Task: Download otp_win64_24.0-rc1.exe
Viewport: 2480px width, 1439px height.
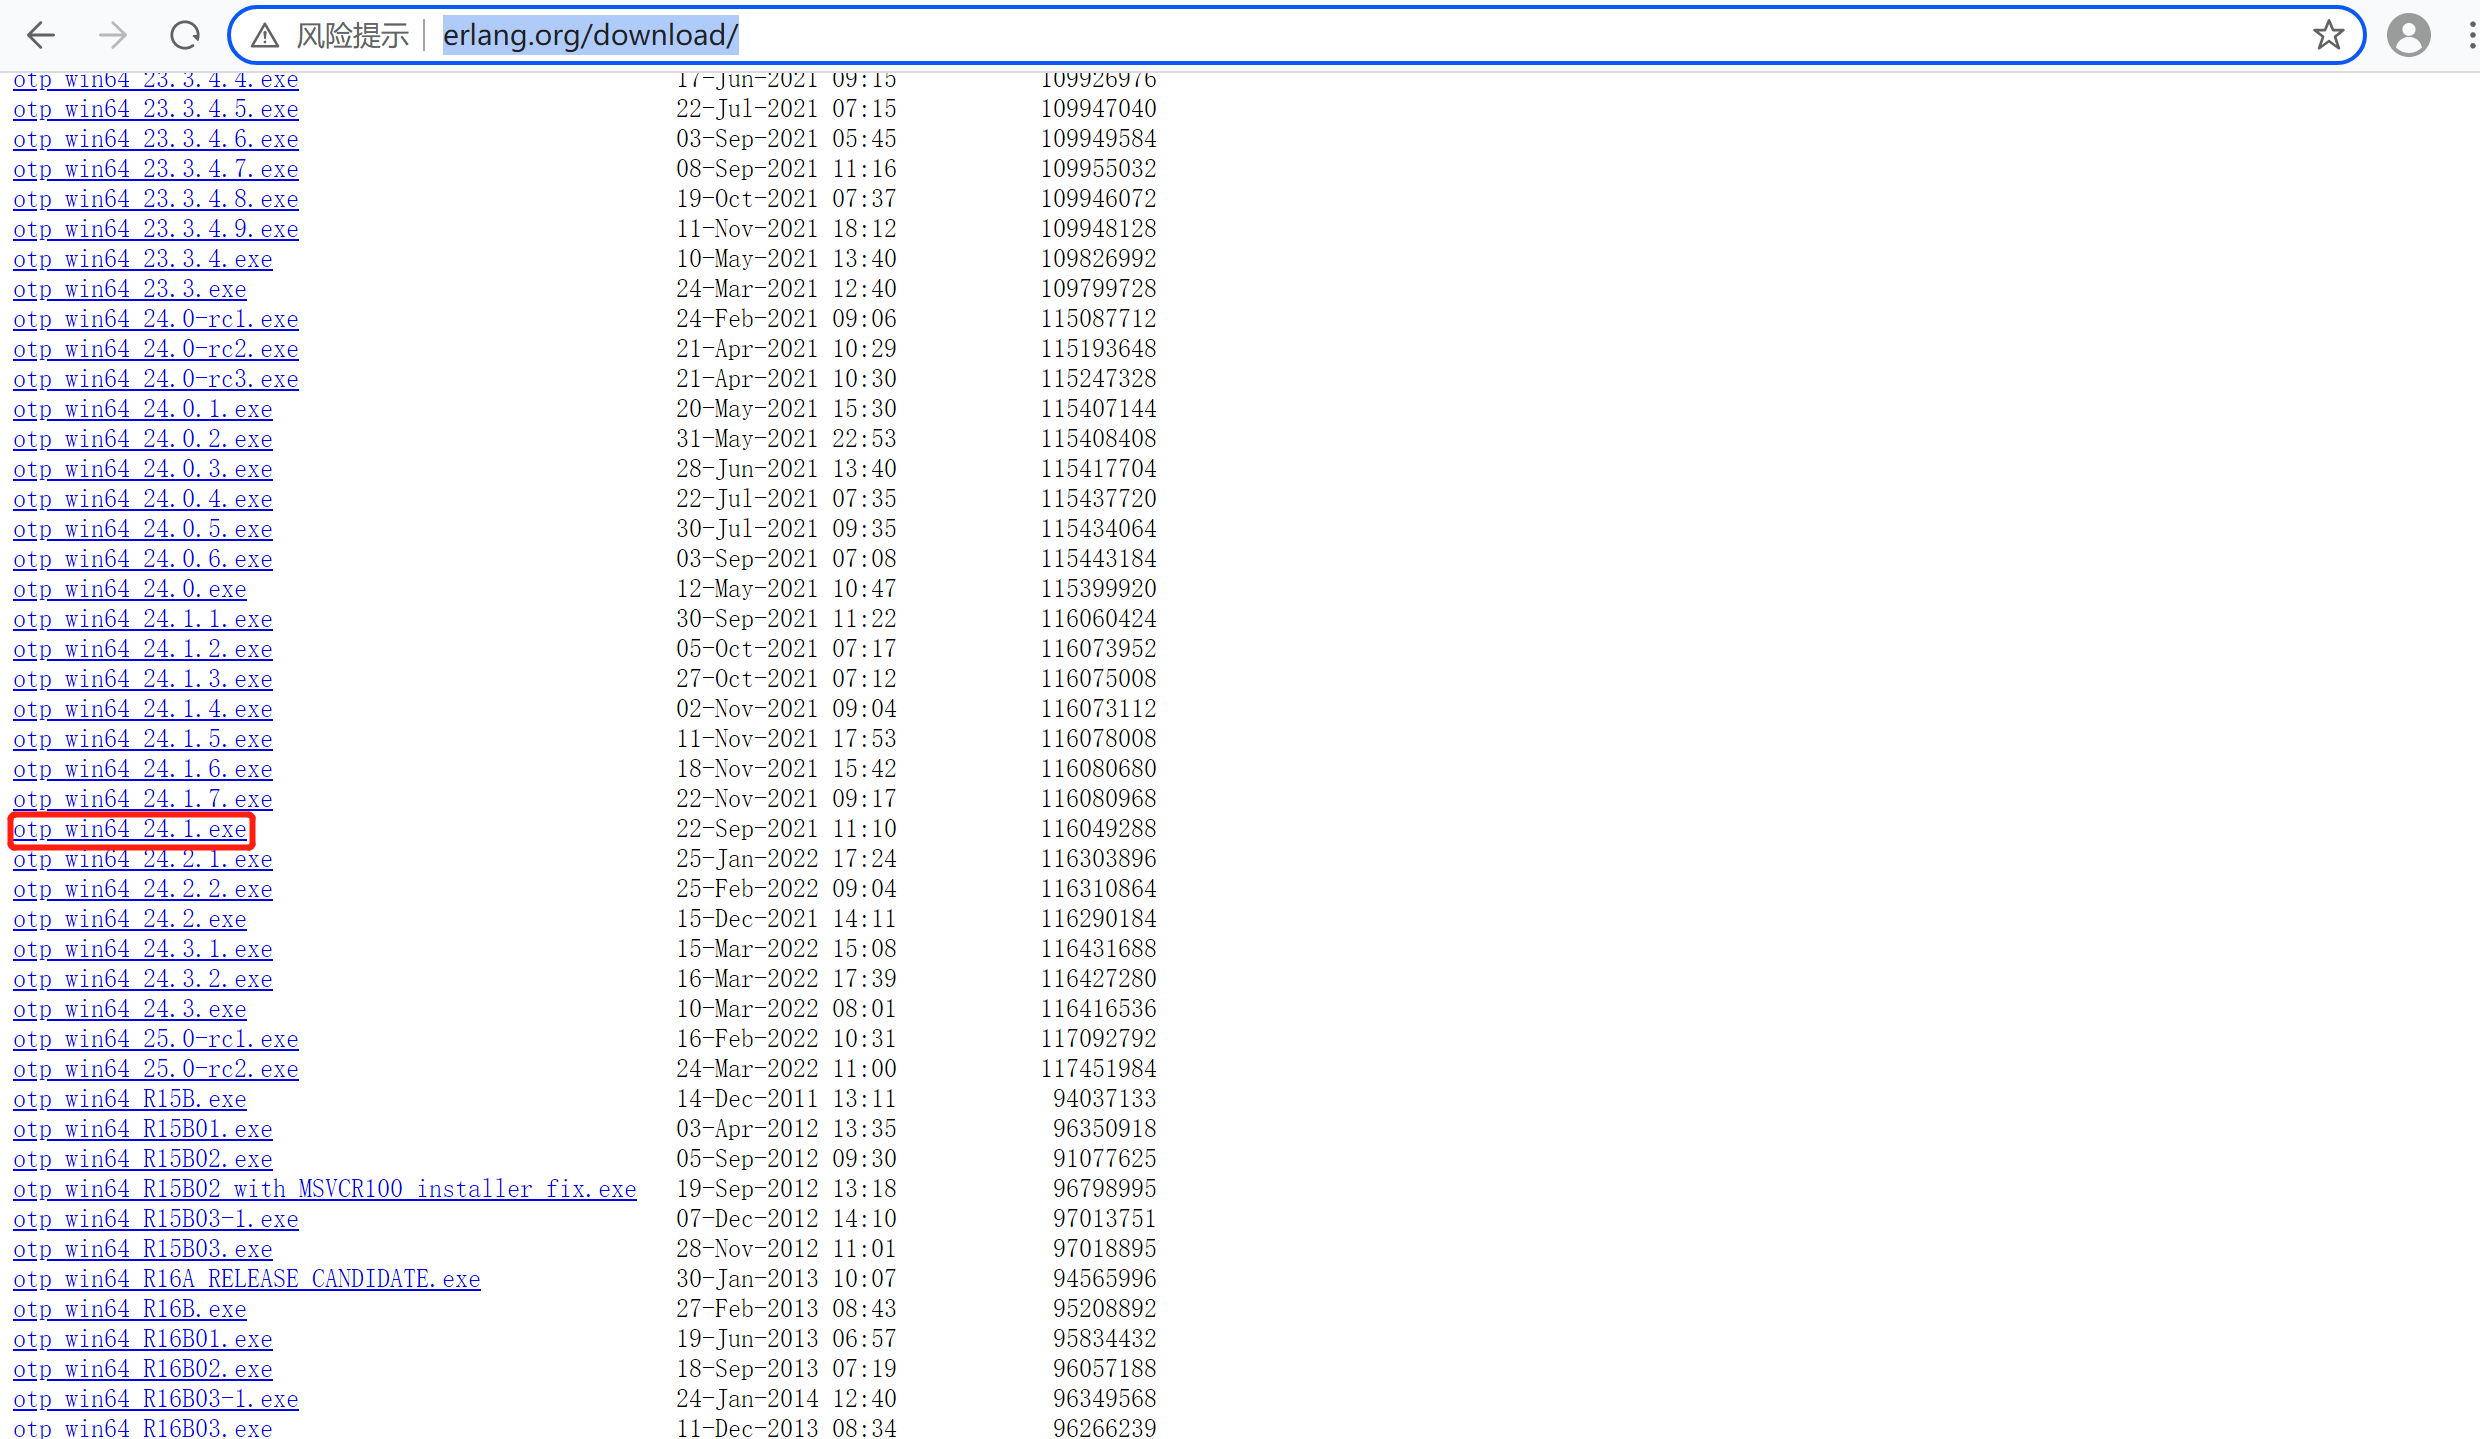Action: [x=156, y=319]
